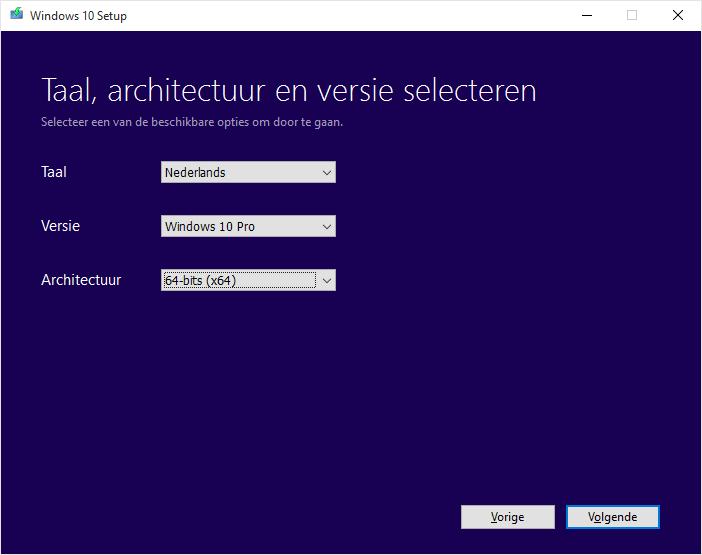Click the empty dark background below Architectuur
Image resolution: width=702 pixels, height=555 pixels.
point(300,400)
